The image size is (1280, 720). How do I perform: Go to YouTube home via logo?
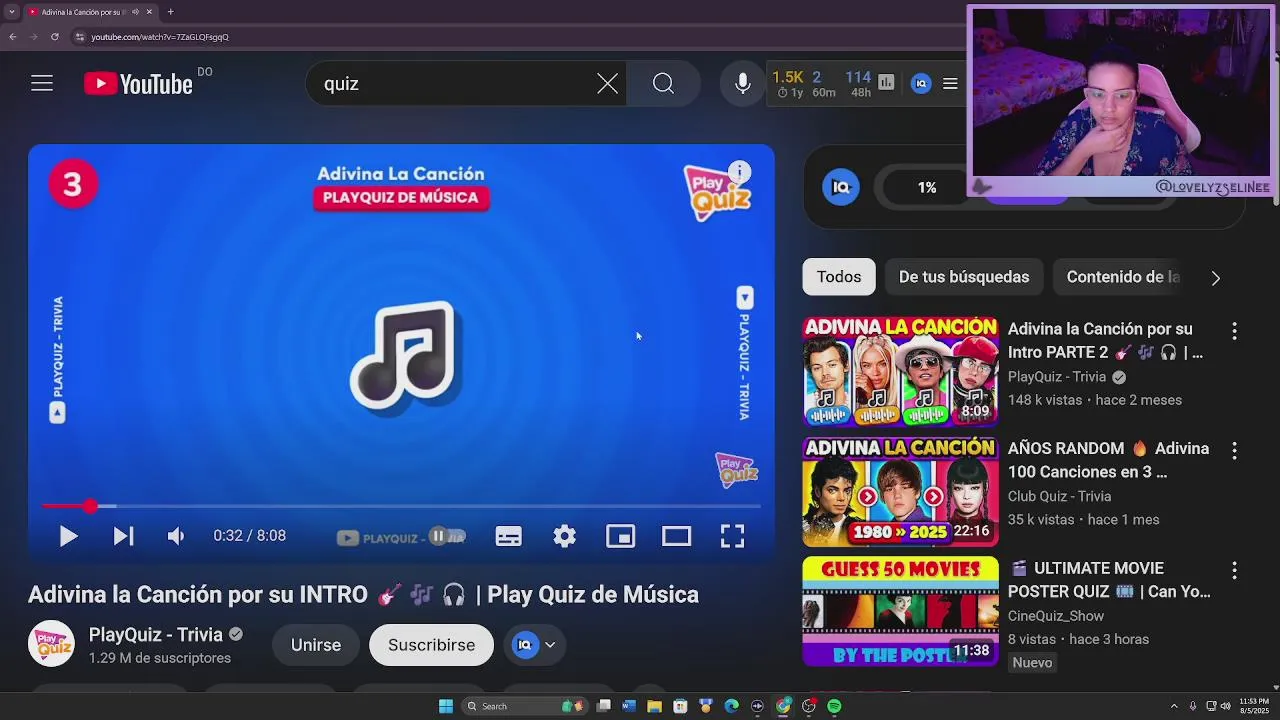[138, 84]
